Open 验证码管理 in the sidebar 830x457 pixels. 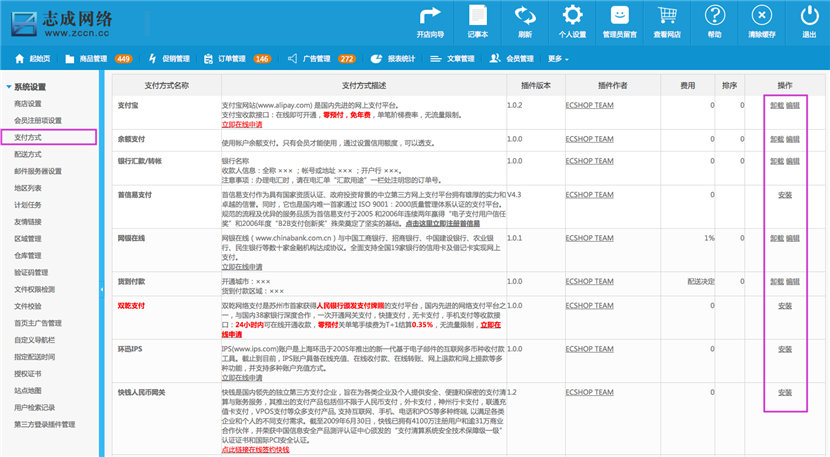point(31,273)
